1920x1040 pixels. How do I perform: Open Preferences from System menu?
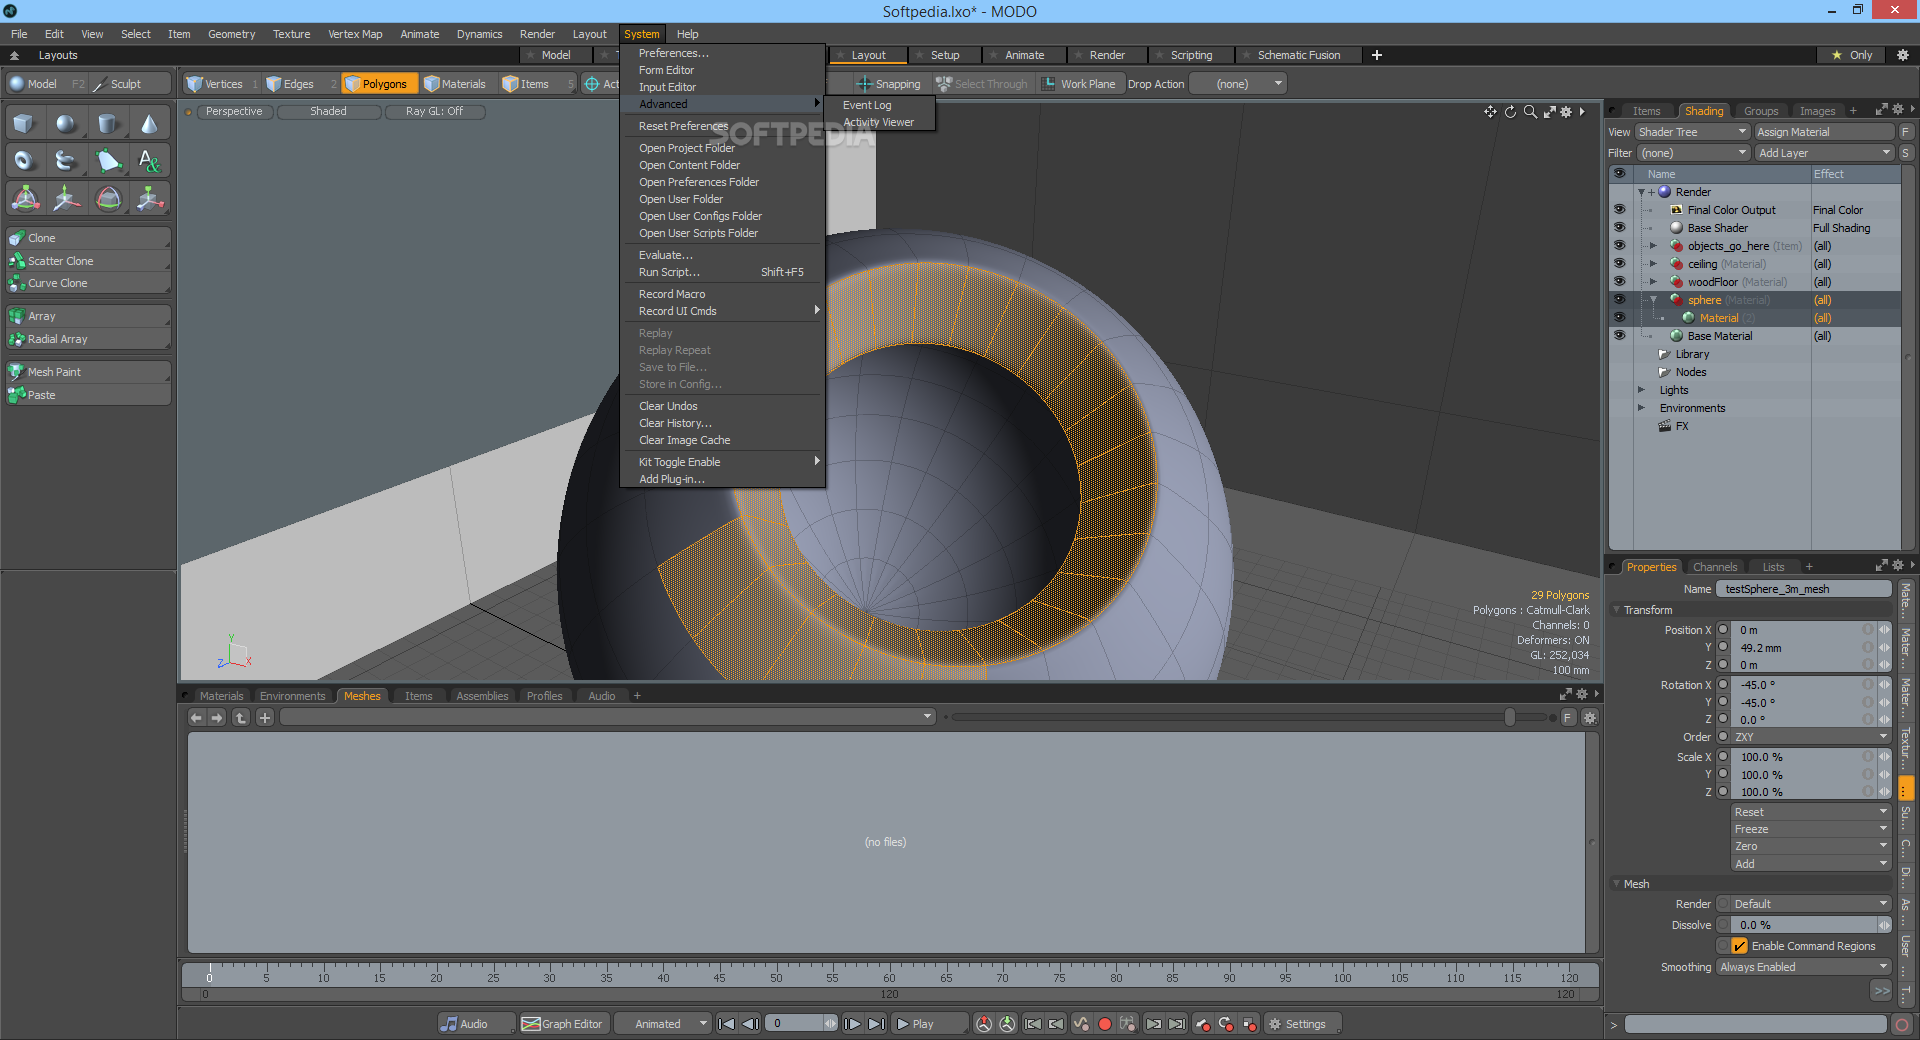(673, 53)
